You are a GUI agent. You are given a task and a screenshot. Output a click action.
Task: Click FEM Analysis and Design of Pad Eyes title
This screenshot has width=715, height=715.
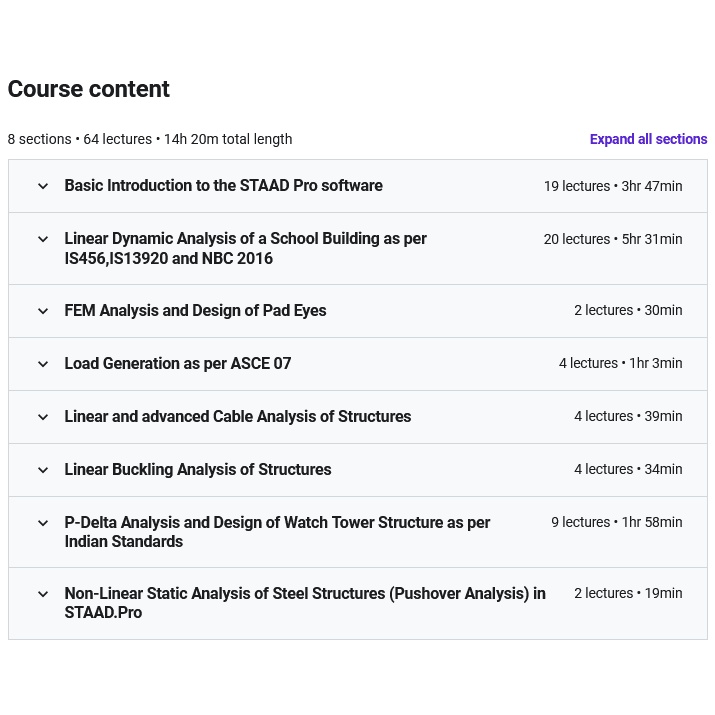195,311
